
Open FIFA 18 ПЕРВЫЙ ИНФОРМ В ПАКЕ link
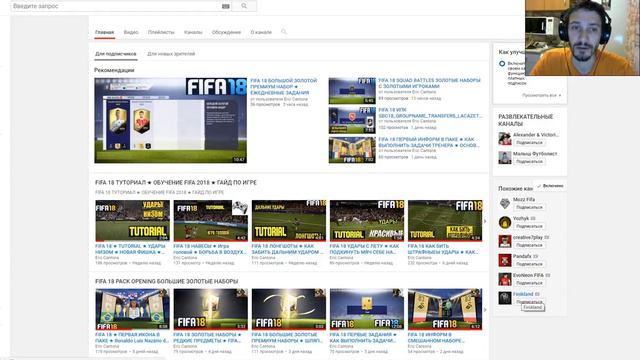tap(429, 142)
